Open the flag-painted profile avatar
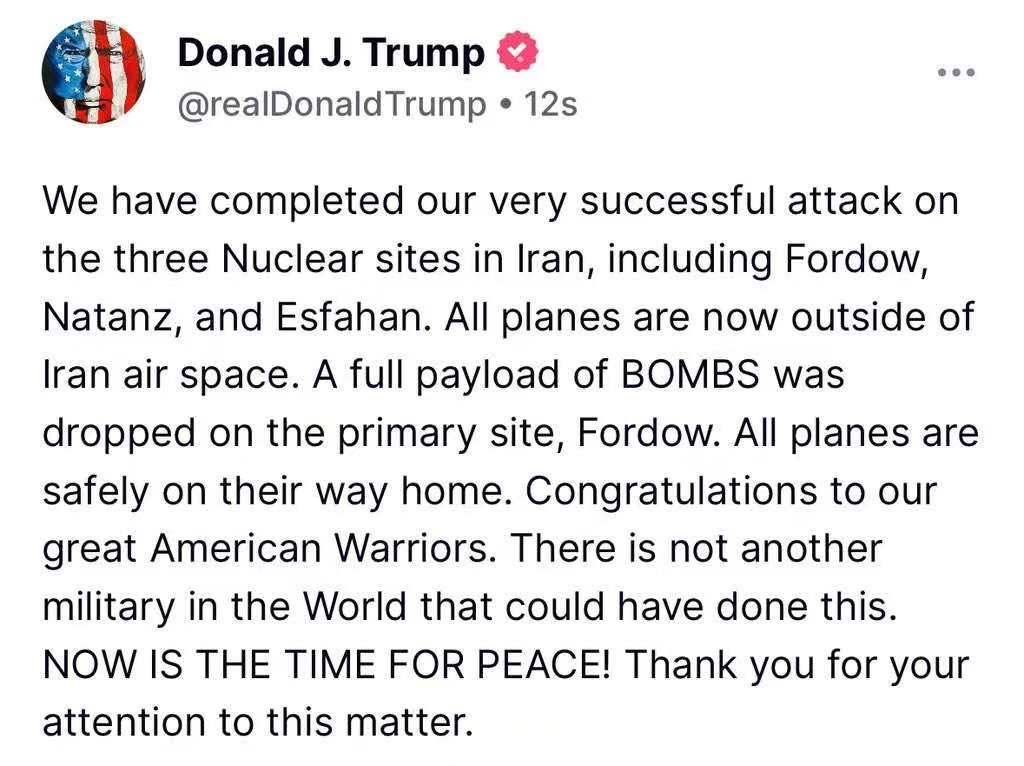 click(93, 71)
